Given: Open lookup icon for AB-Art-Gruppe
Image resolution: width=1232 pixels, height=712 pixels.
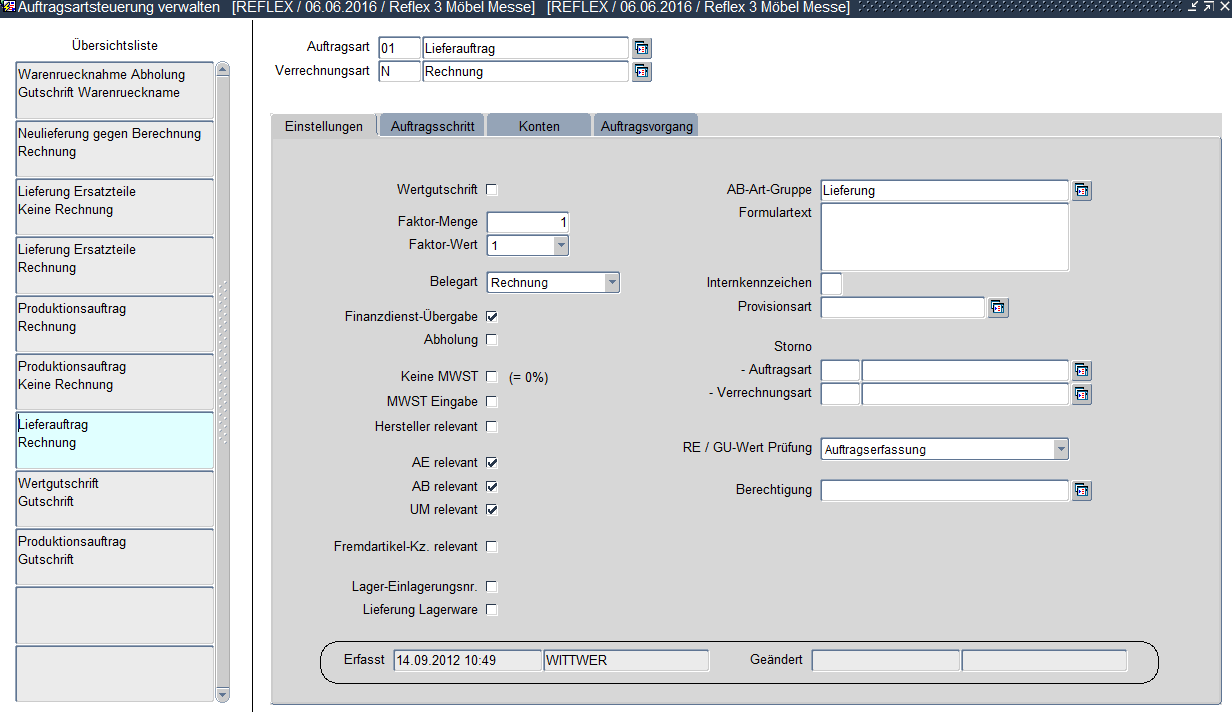Looking at the screenshot, I should [x=1082, y=191].
